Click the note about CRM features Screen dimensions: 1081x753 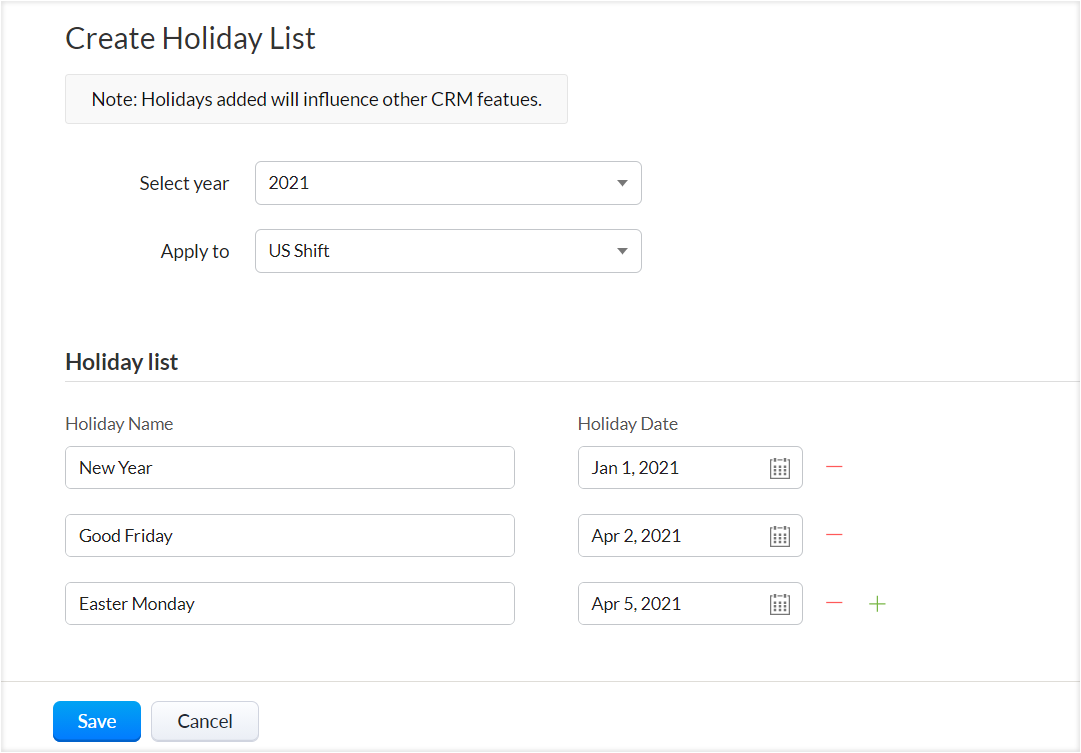[x=316, y=99]
